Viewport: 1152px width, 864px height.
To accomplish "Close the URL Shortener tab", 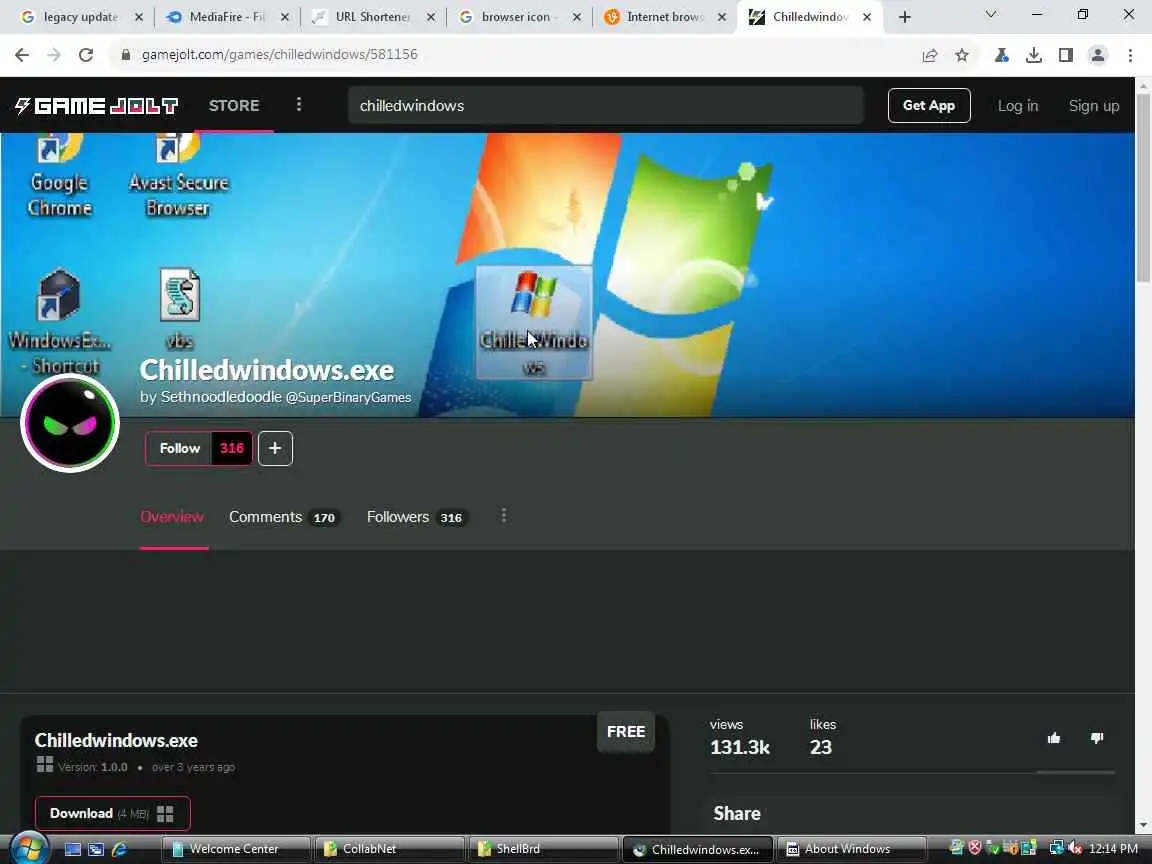I will tap(431, 17).
